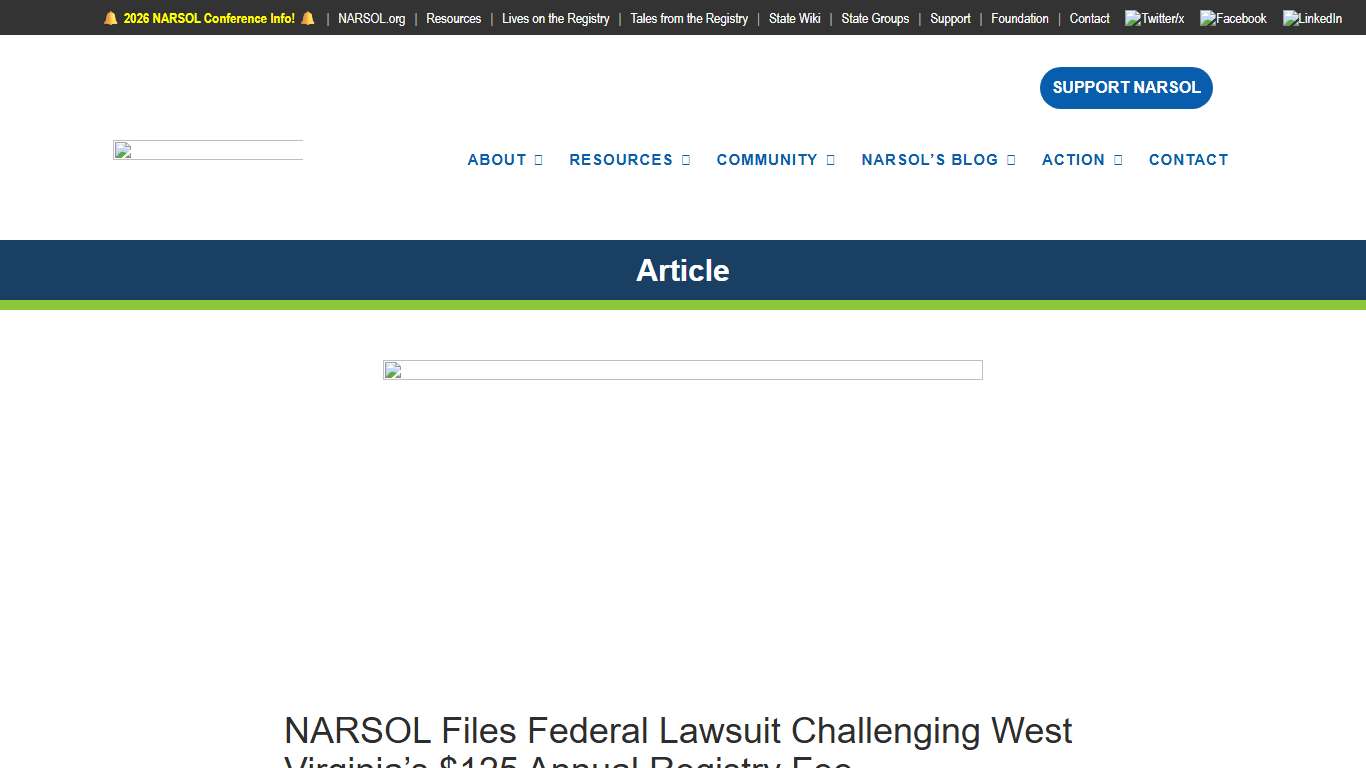Image resolution: width=1366 pixels, height=768 pixels.
Task: Visit the Lives on the Registry link
Action: tap(555, 18)
